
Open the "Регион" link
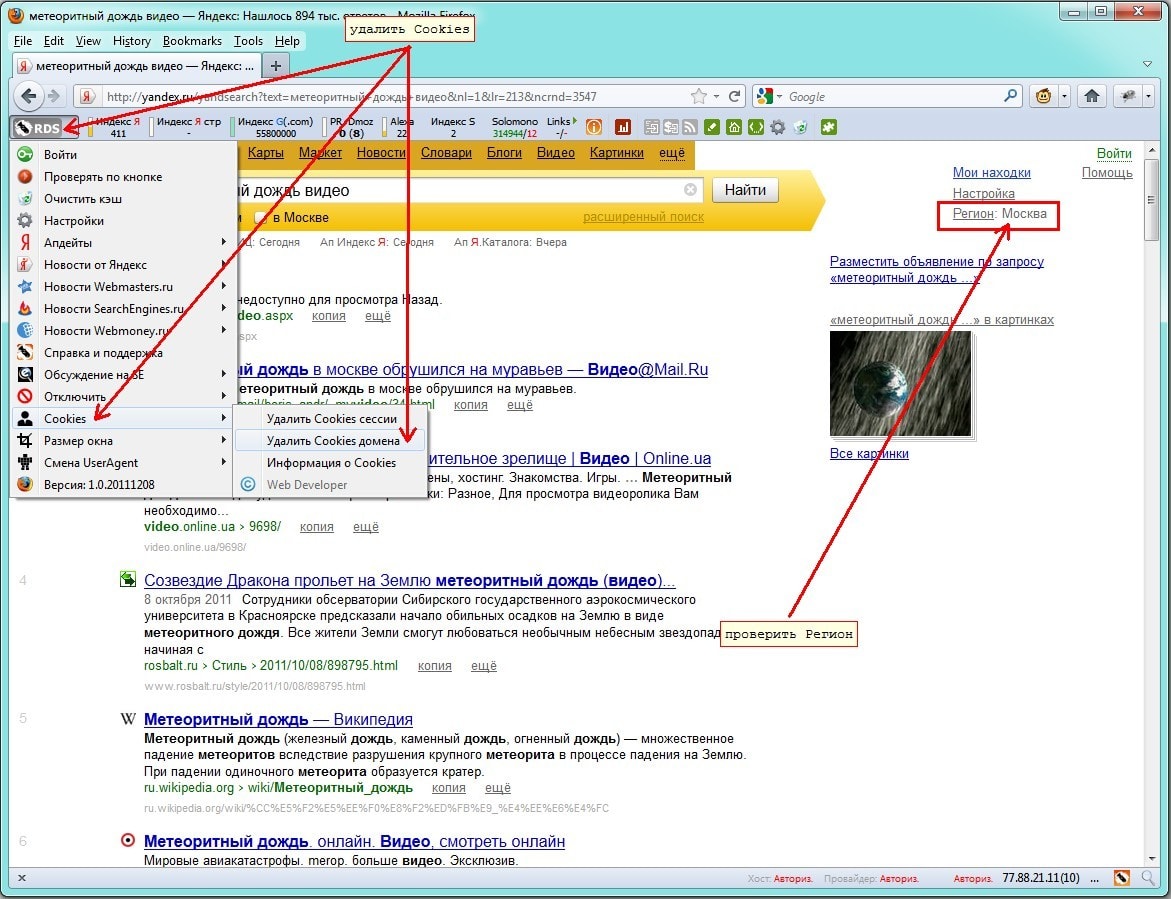[x=973, y=214]
